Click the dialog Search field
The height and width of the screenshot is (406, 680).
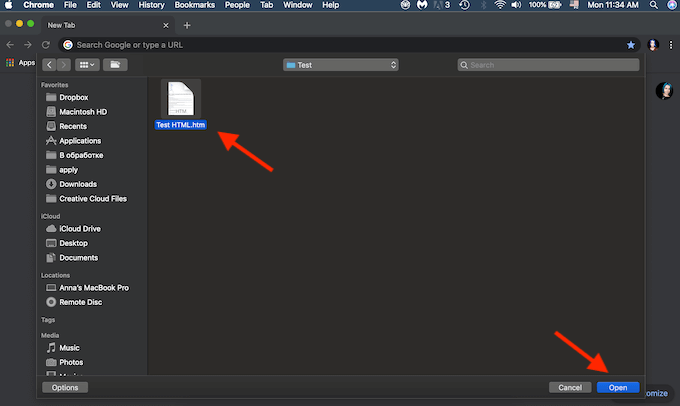click(x=548, y=65)
